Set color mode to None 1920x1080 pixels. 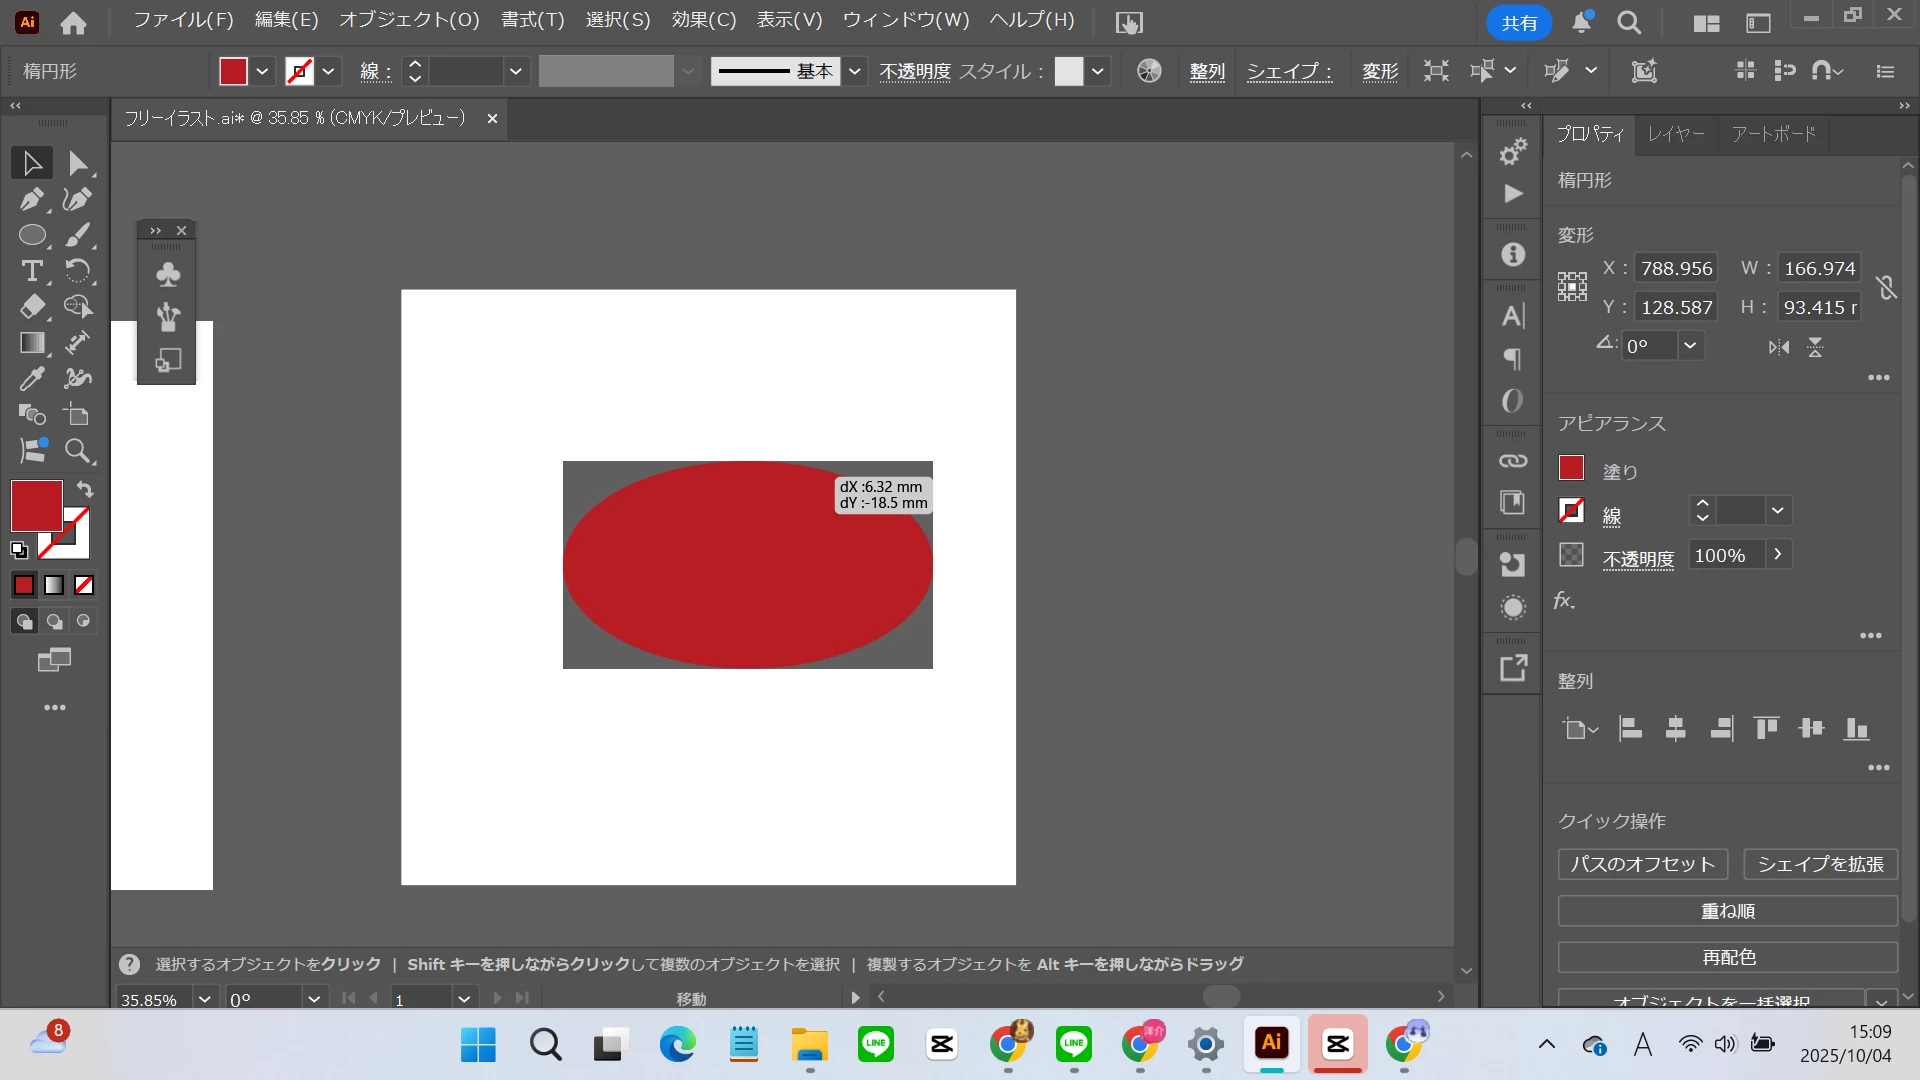coord(84,586)
